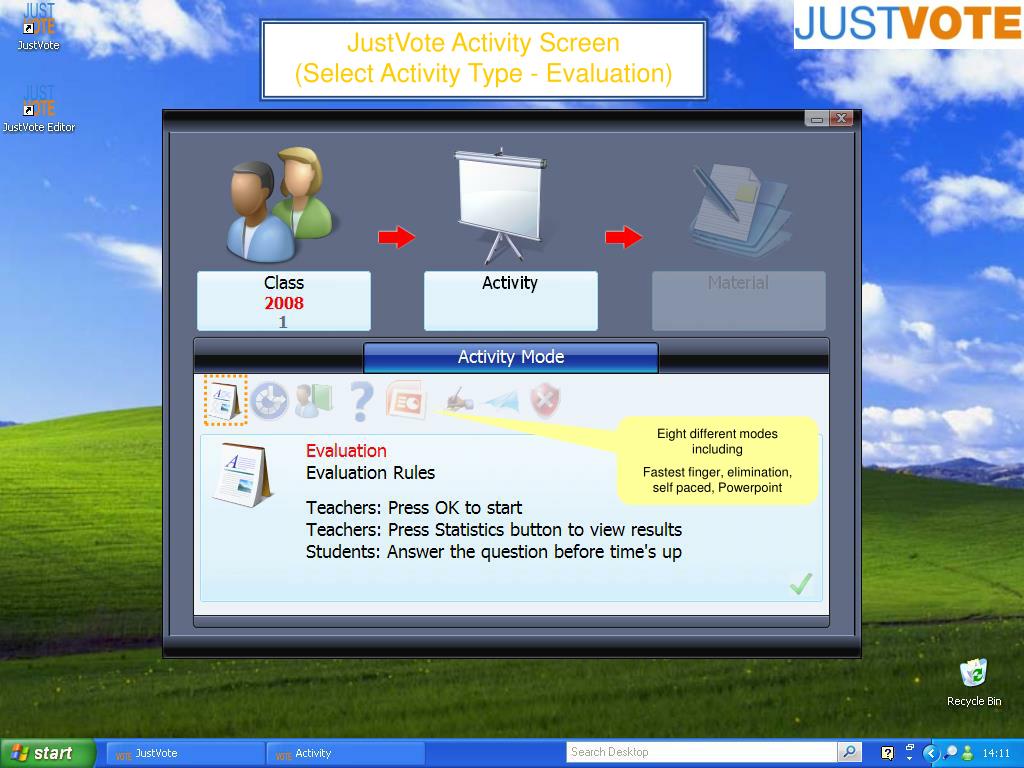Select the person with green book mode
This screenshot has width=1024, height=768.
pos(313,400)
